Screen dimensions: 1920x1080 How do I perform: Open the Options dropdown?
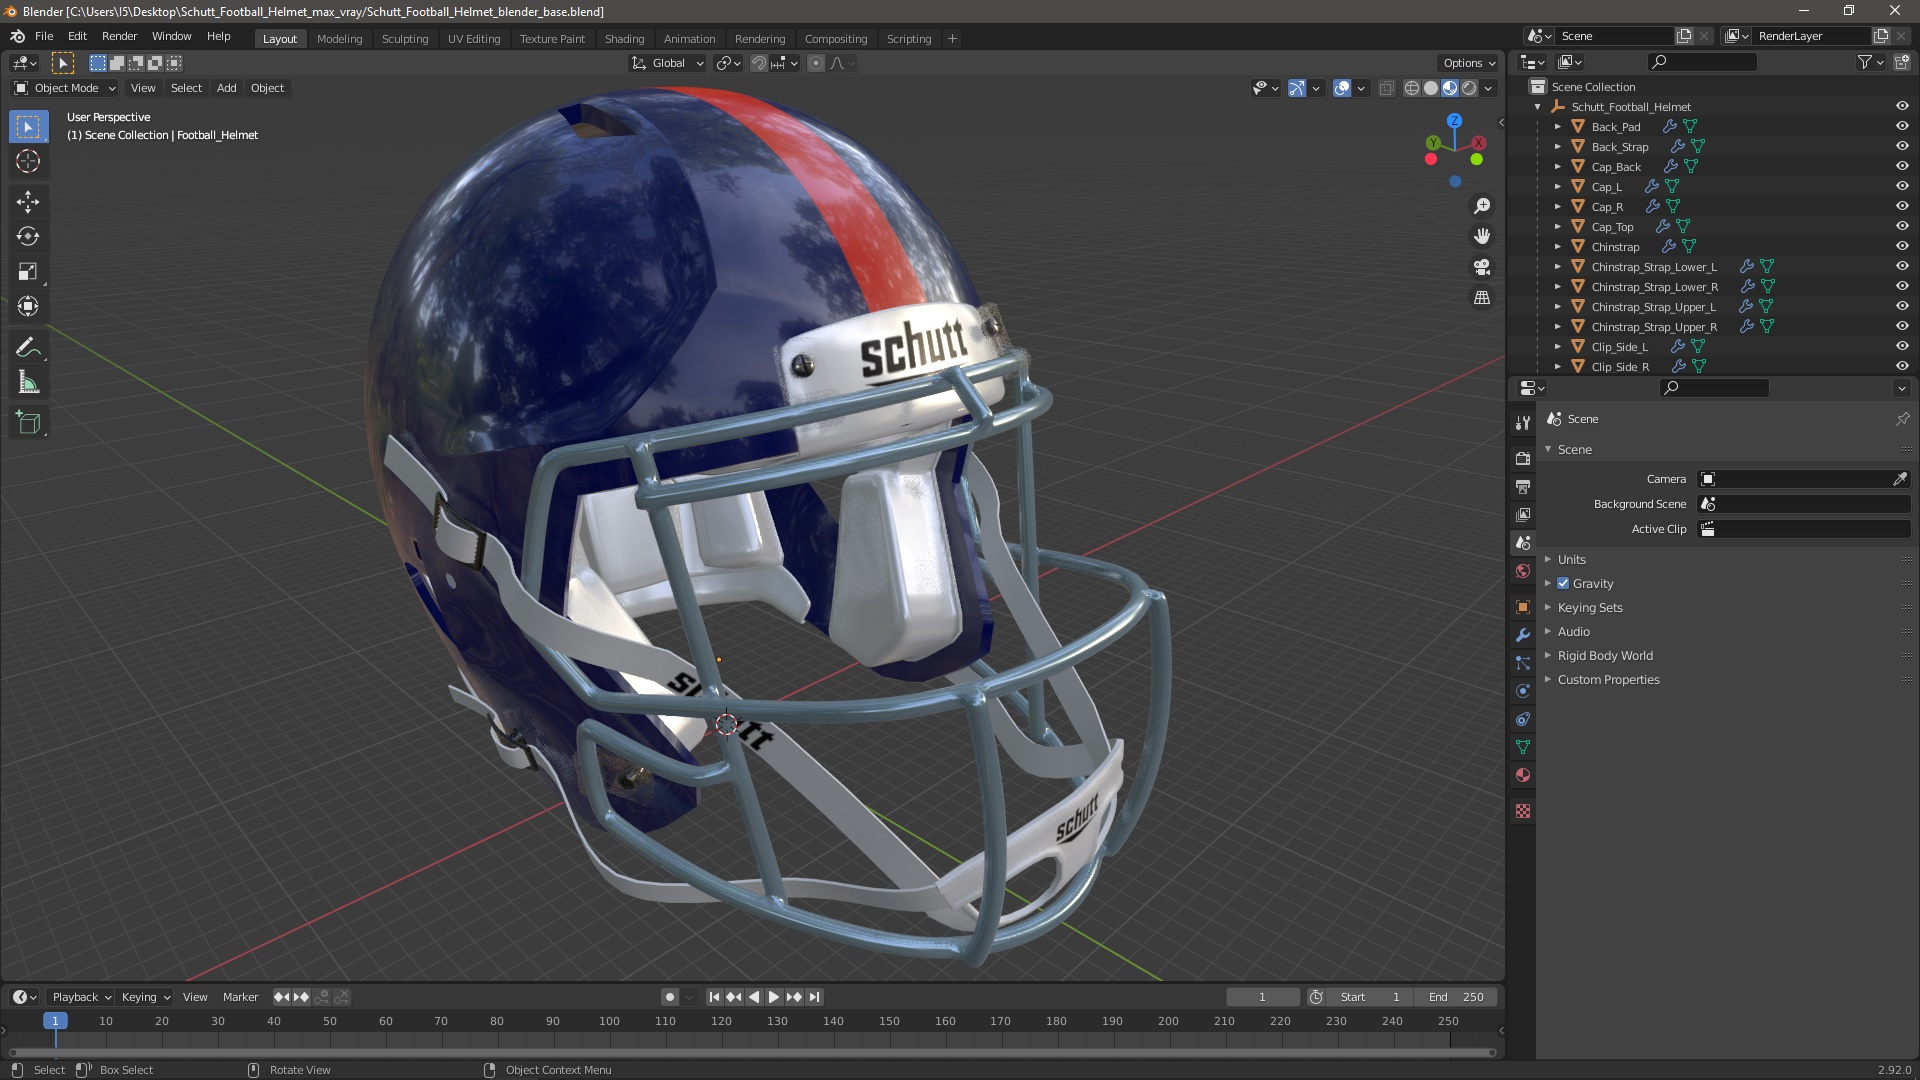[1469, 63]
